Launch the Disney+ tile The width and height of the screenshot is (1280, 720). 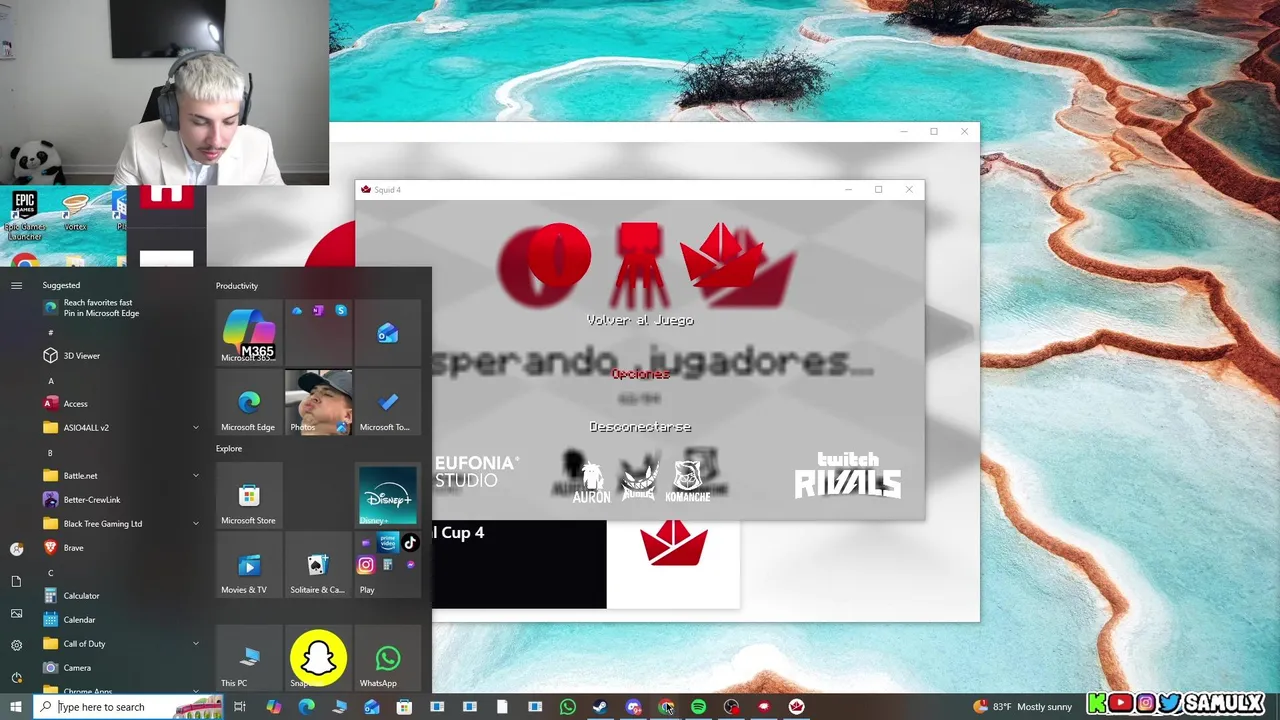pos(387,495)
